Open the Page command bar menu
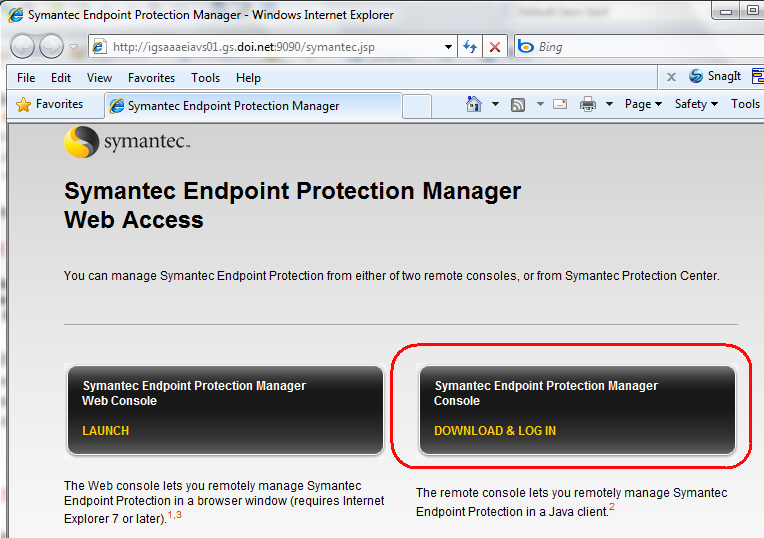This screenshot has width=764, height=538. pyautogui.click(x=643, y=104)
